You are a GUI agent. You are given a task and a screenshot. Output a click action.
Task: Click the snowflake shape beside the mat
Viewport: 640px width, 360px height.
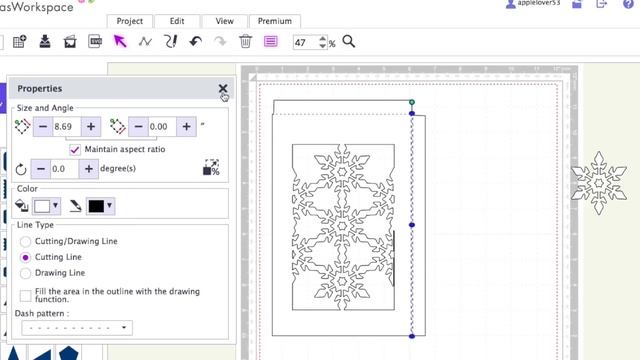coord(598,183)
